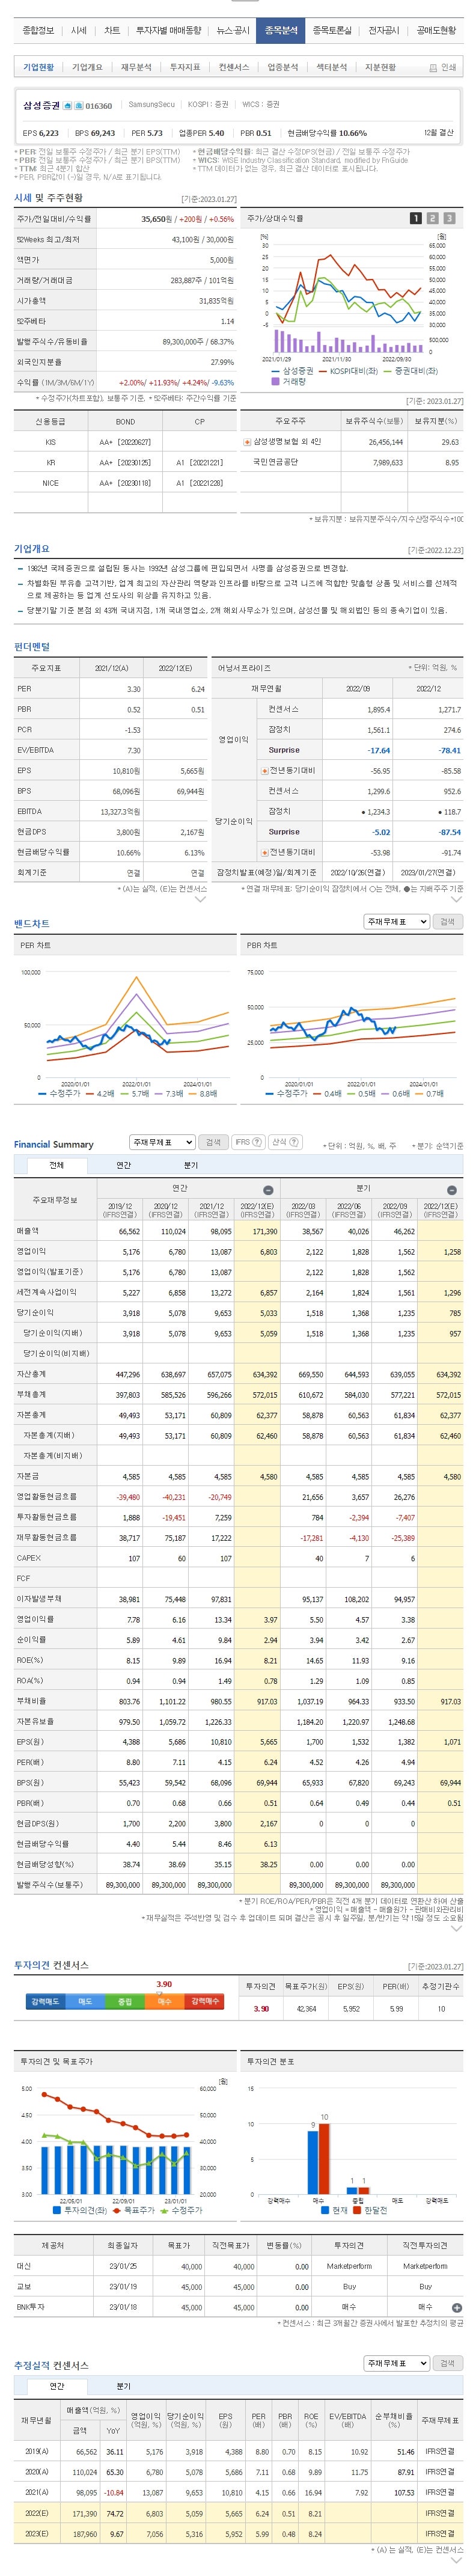The image size is (473, 2576).
Task: Select the 종목분석 tab
Action: 281,31
